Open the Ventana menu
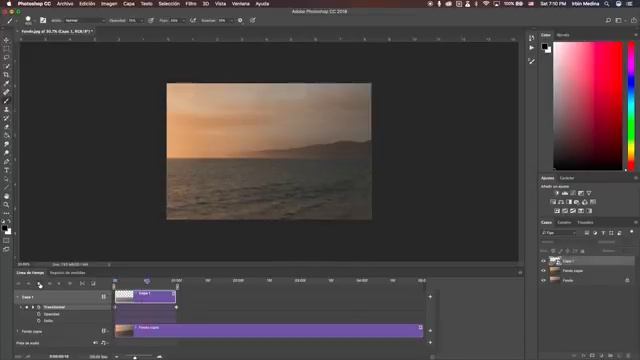The image size is (640, 360). point(241,4)
